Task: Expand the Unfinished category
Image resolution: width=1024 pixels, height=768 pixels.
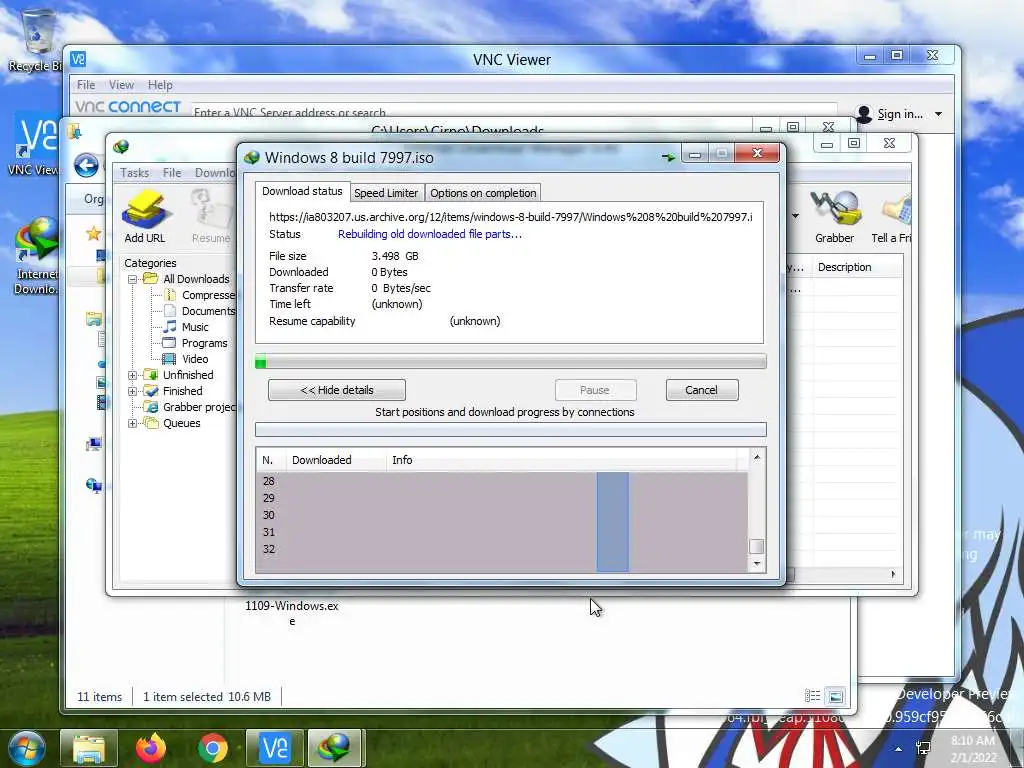Action: (132, 375)
